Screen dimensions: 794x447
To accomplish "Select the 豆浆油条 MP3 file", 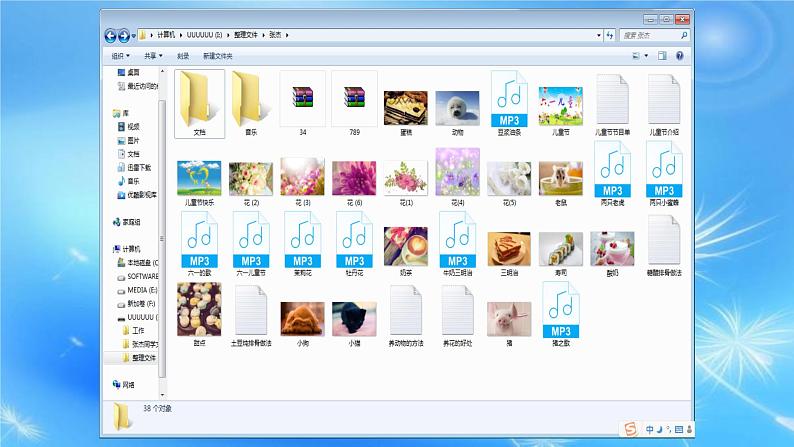I will (509, 104).
